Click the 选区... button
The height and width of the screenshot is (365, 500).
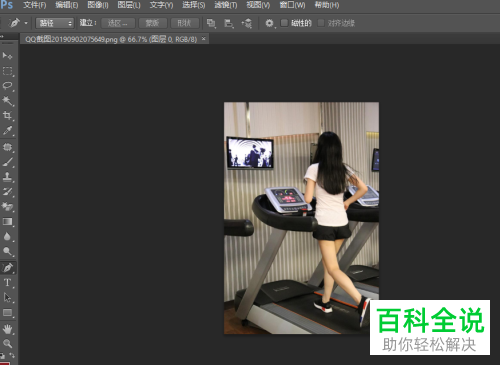[x=118, y=23]
